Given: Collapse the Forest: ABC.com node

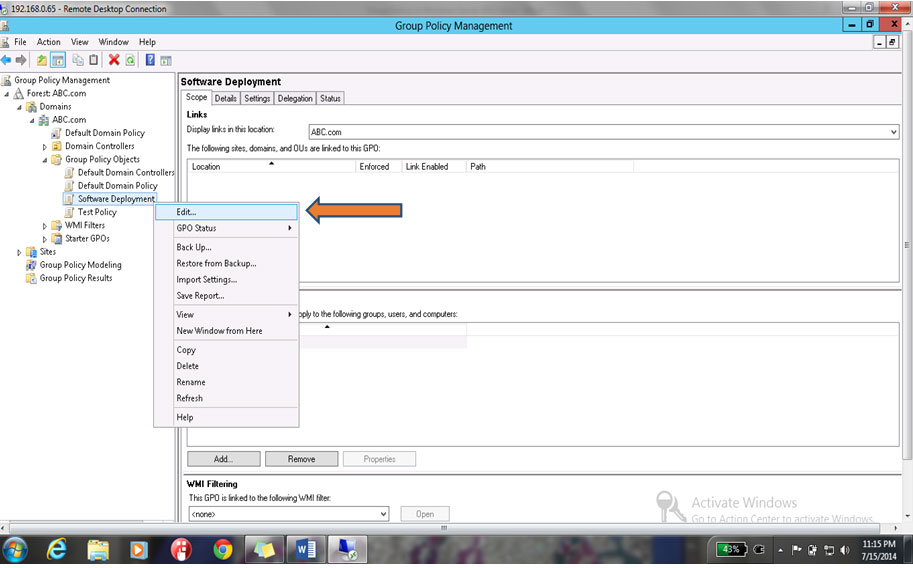Looking at the screenshot, I should click(6, 94).
